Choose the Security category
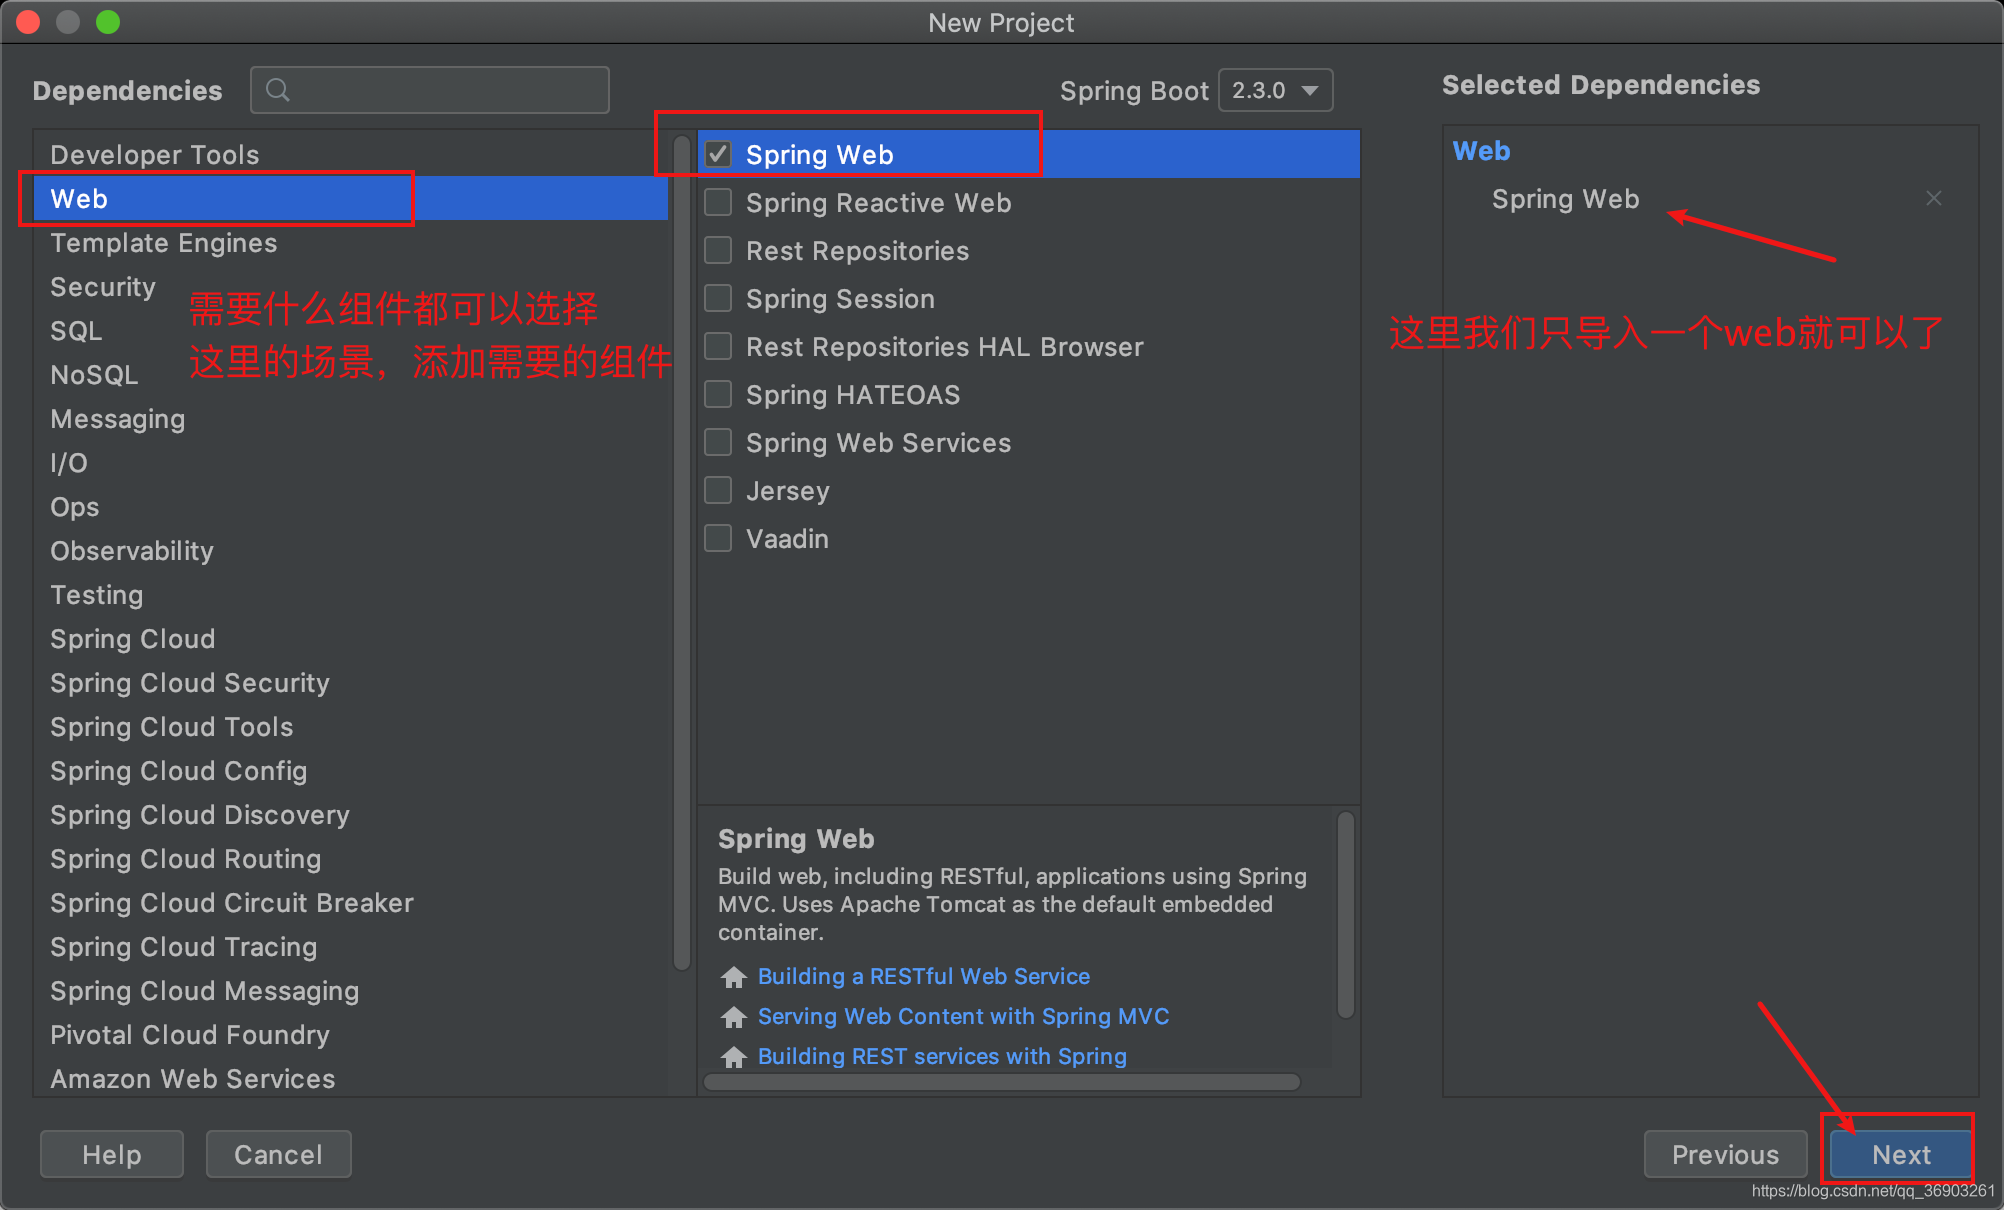Screen dimensions: 2004x1210 click(351, 286)
